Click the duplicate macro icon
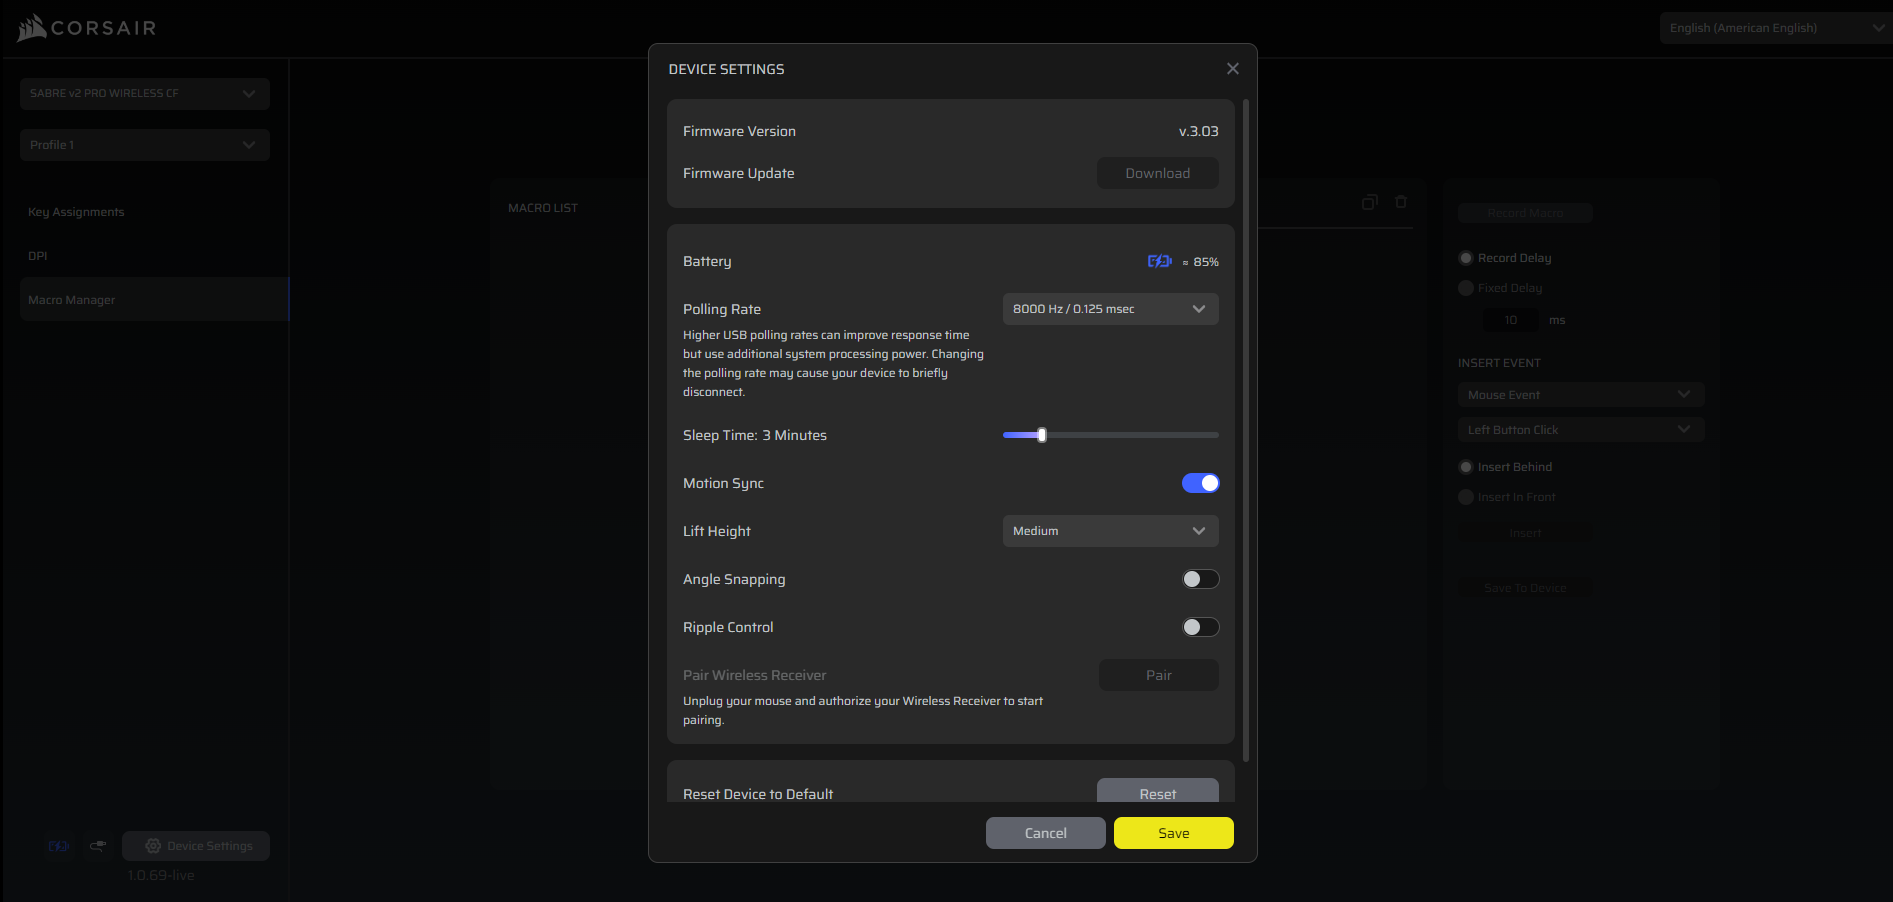The width and height of the screenshot is (1893, 902). [1370, 202]
